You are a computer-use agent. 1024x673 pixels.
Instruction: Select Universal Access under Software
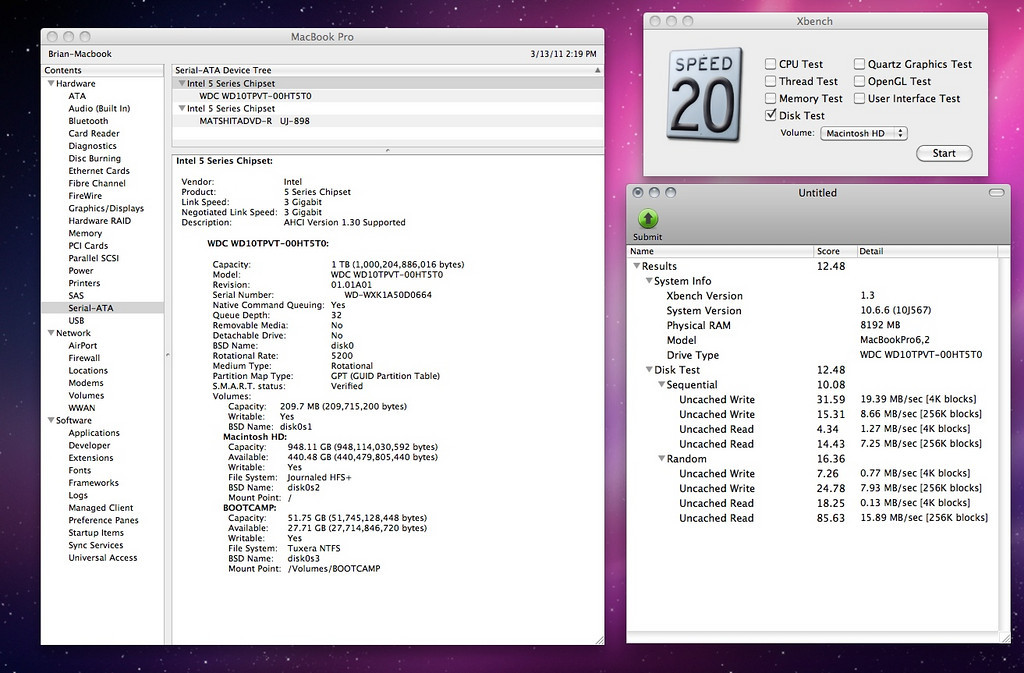click(103, 557)
